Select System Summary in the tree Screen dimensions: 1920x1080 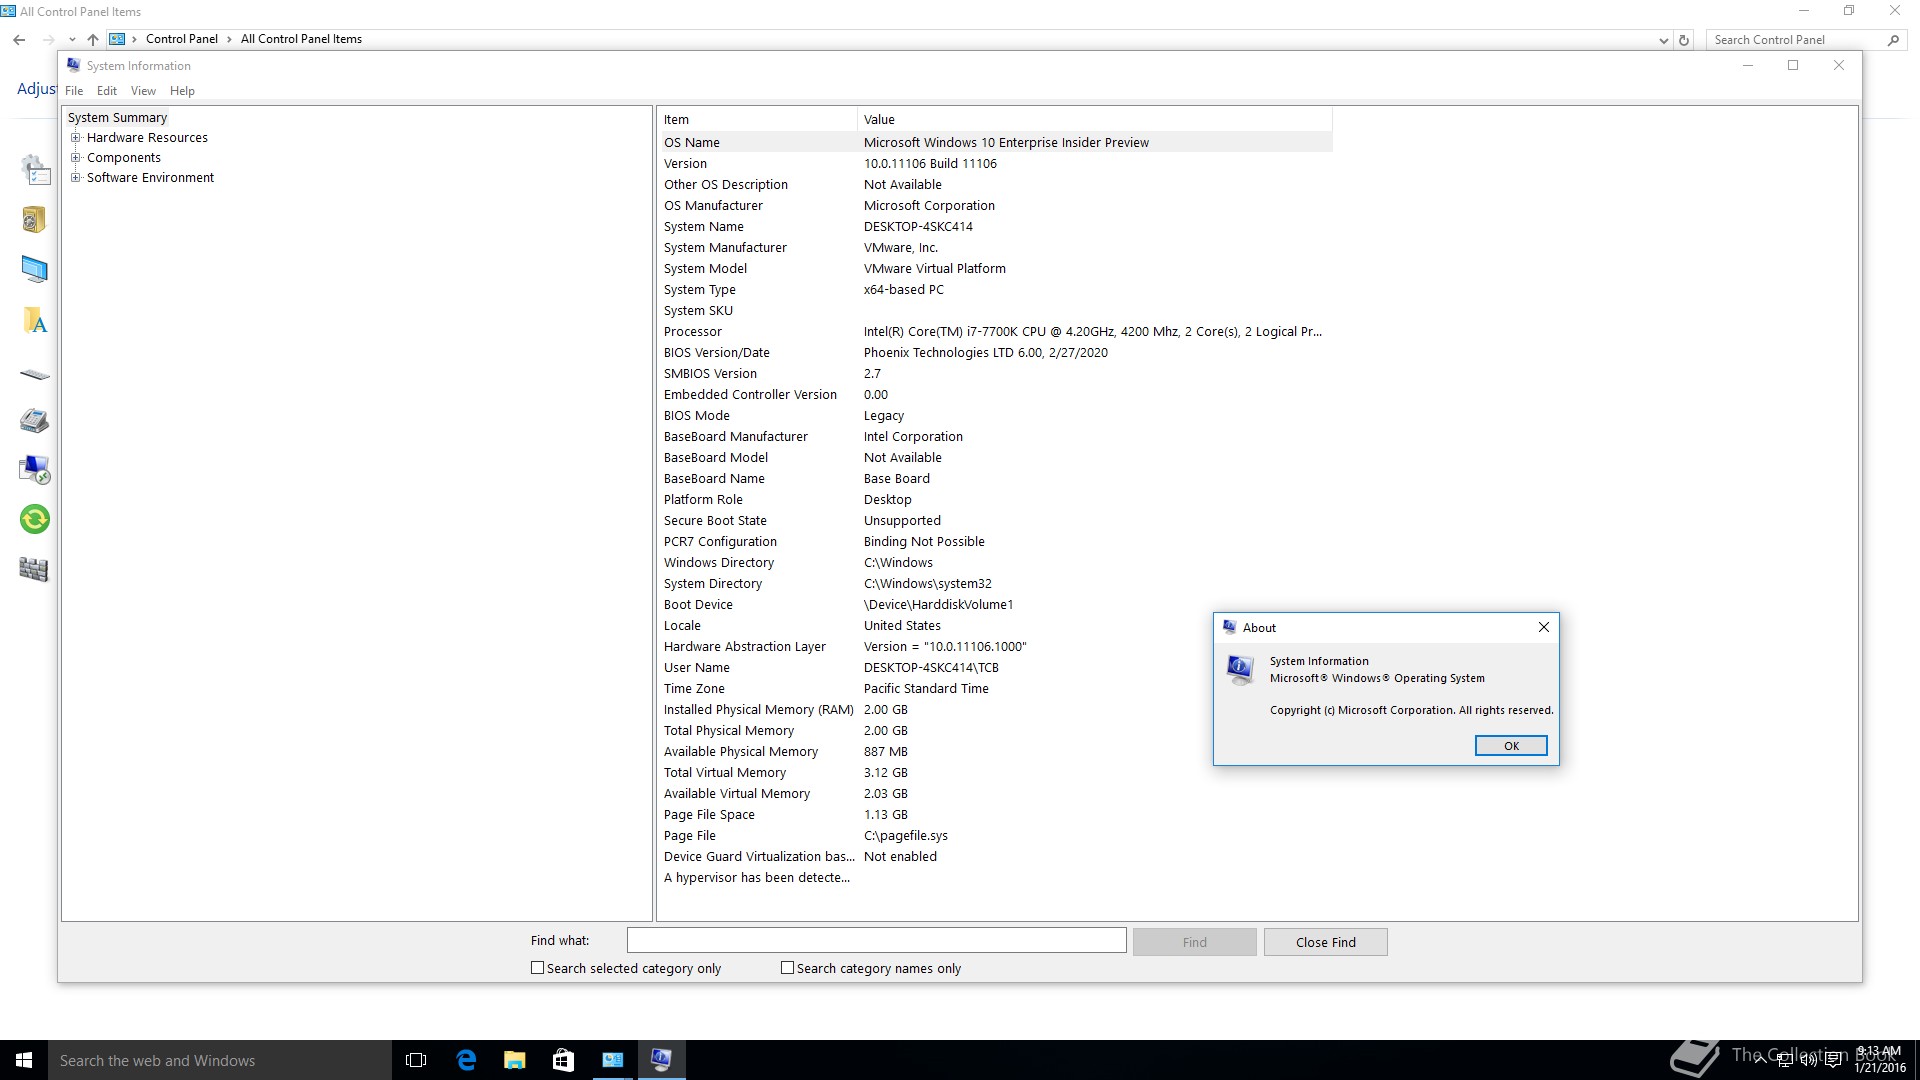(x=117, y=118)
